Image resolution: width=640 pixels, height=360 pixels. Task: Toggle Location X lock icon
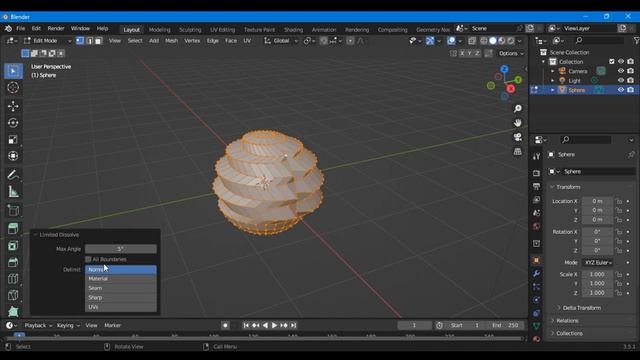619,201
